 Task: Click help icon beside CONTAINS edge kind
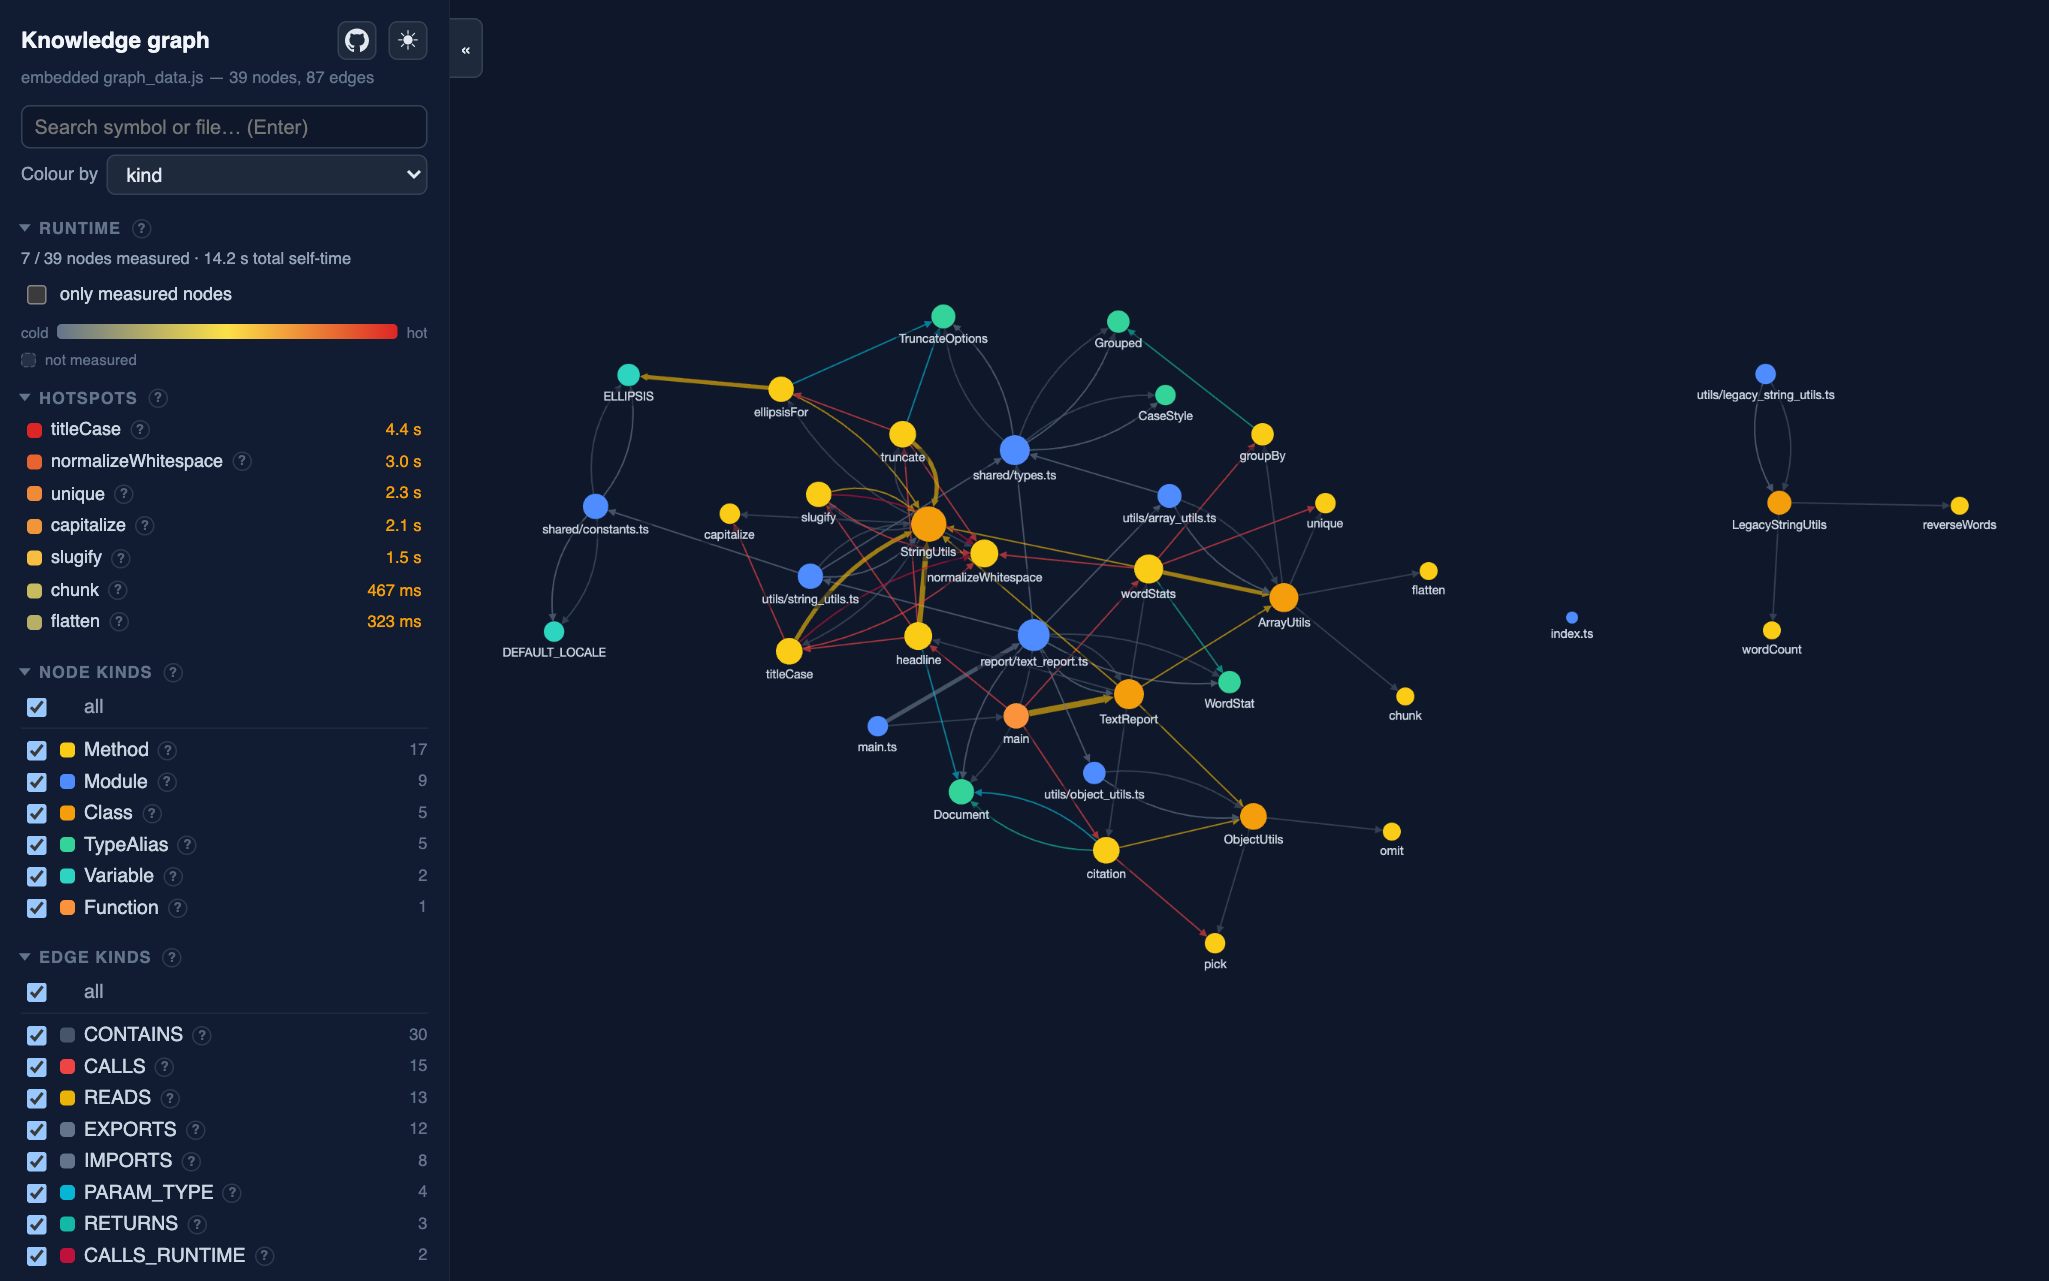coord(202,1035)
